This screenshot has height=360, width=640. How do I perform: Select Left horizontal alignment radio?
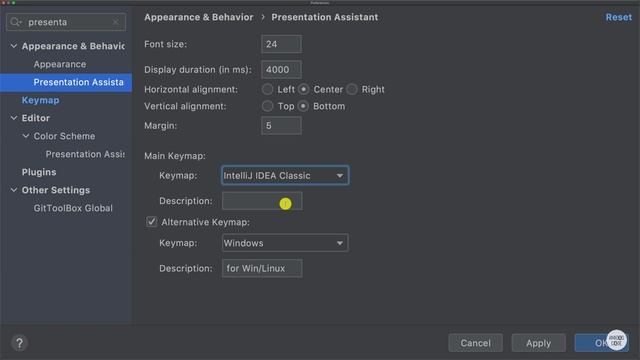[x=267, y=89]
